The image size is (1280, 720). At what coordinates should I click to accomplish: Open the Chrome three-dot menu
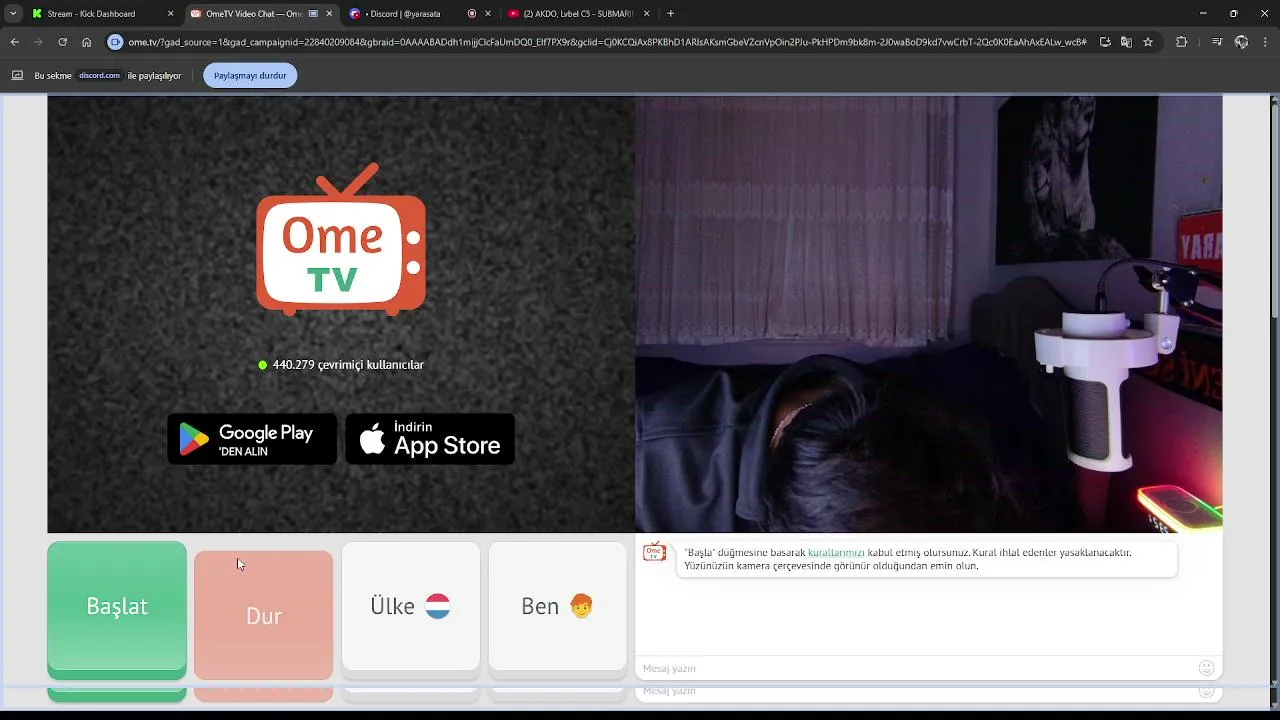click(x=1265, y=42)
